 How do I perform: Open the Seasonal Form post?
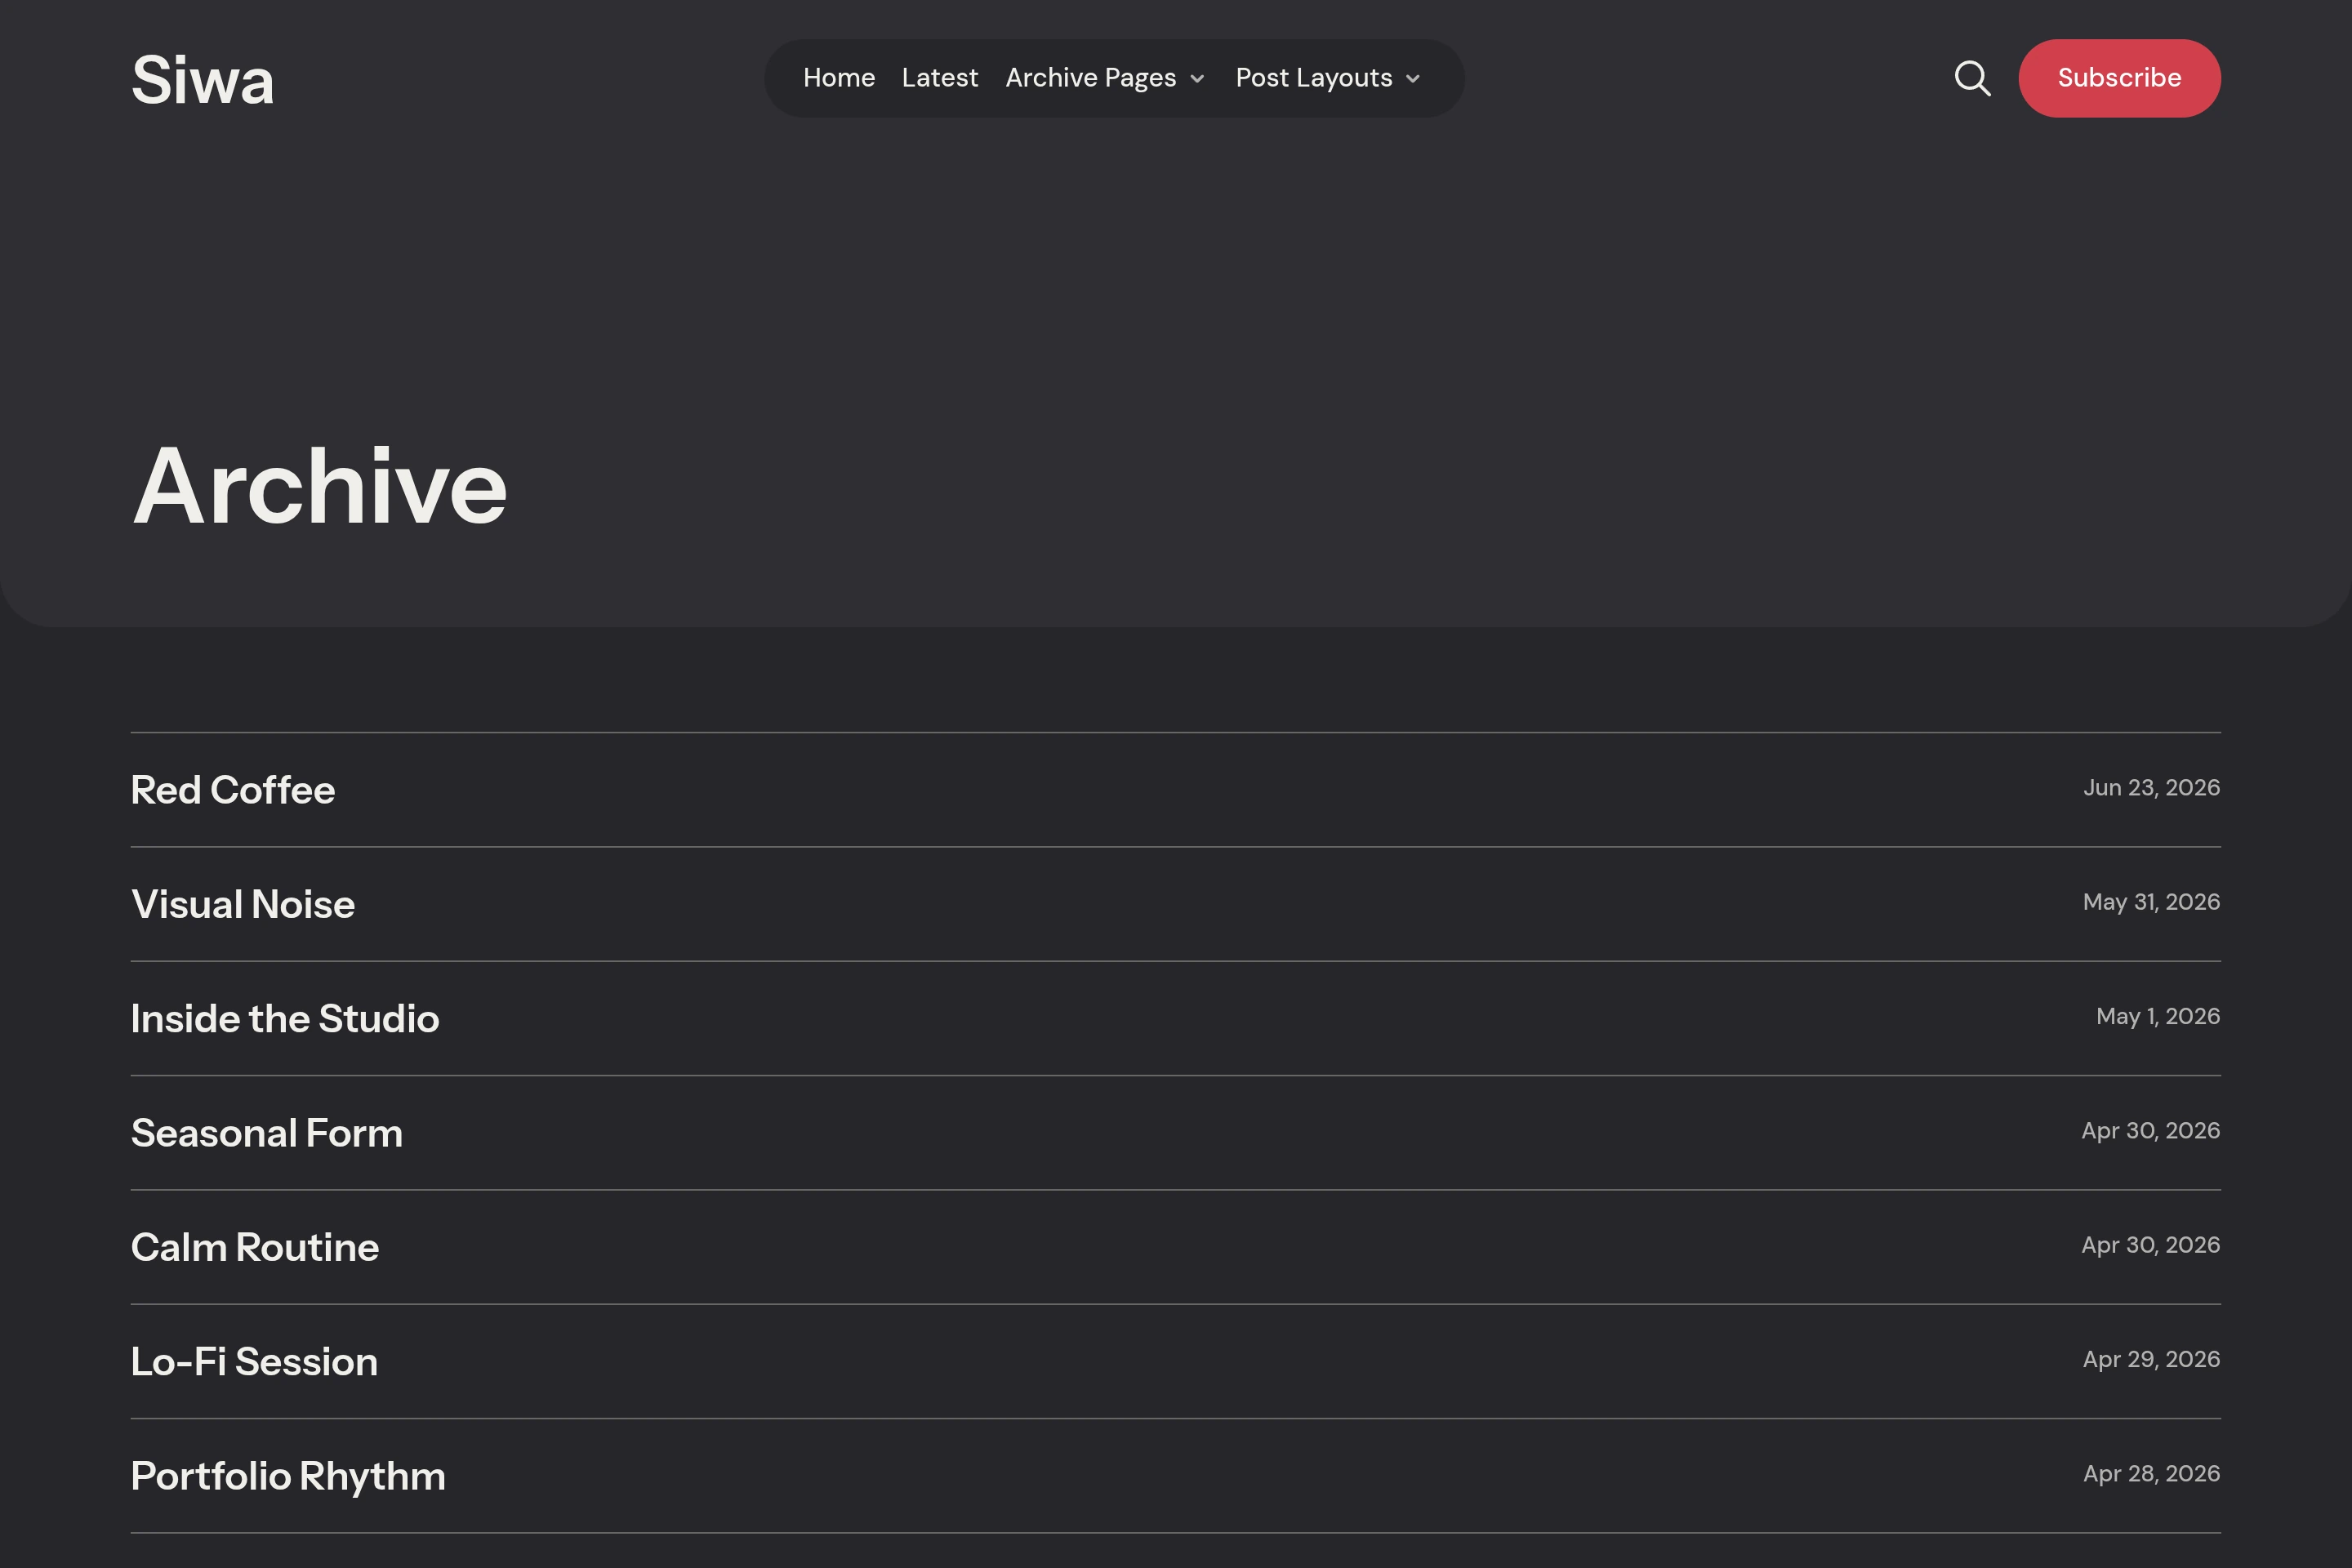point(267,1133)
